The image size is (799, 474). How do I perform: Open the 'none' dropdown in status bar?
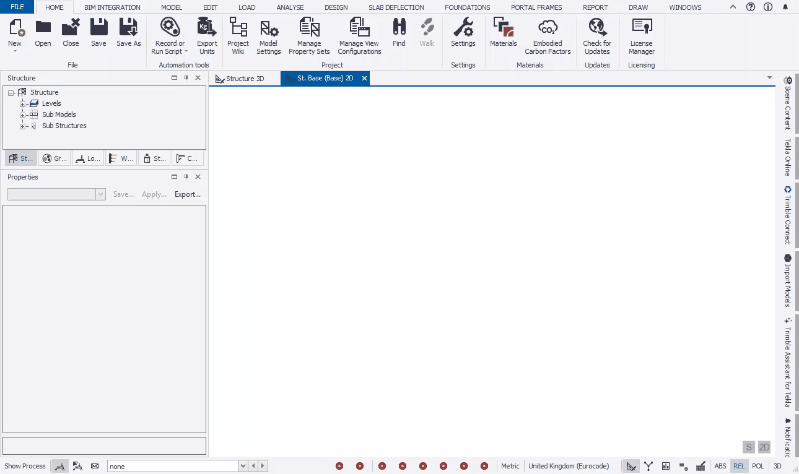pyautogui.click(x=243, y=466)
